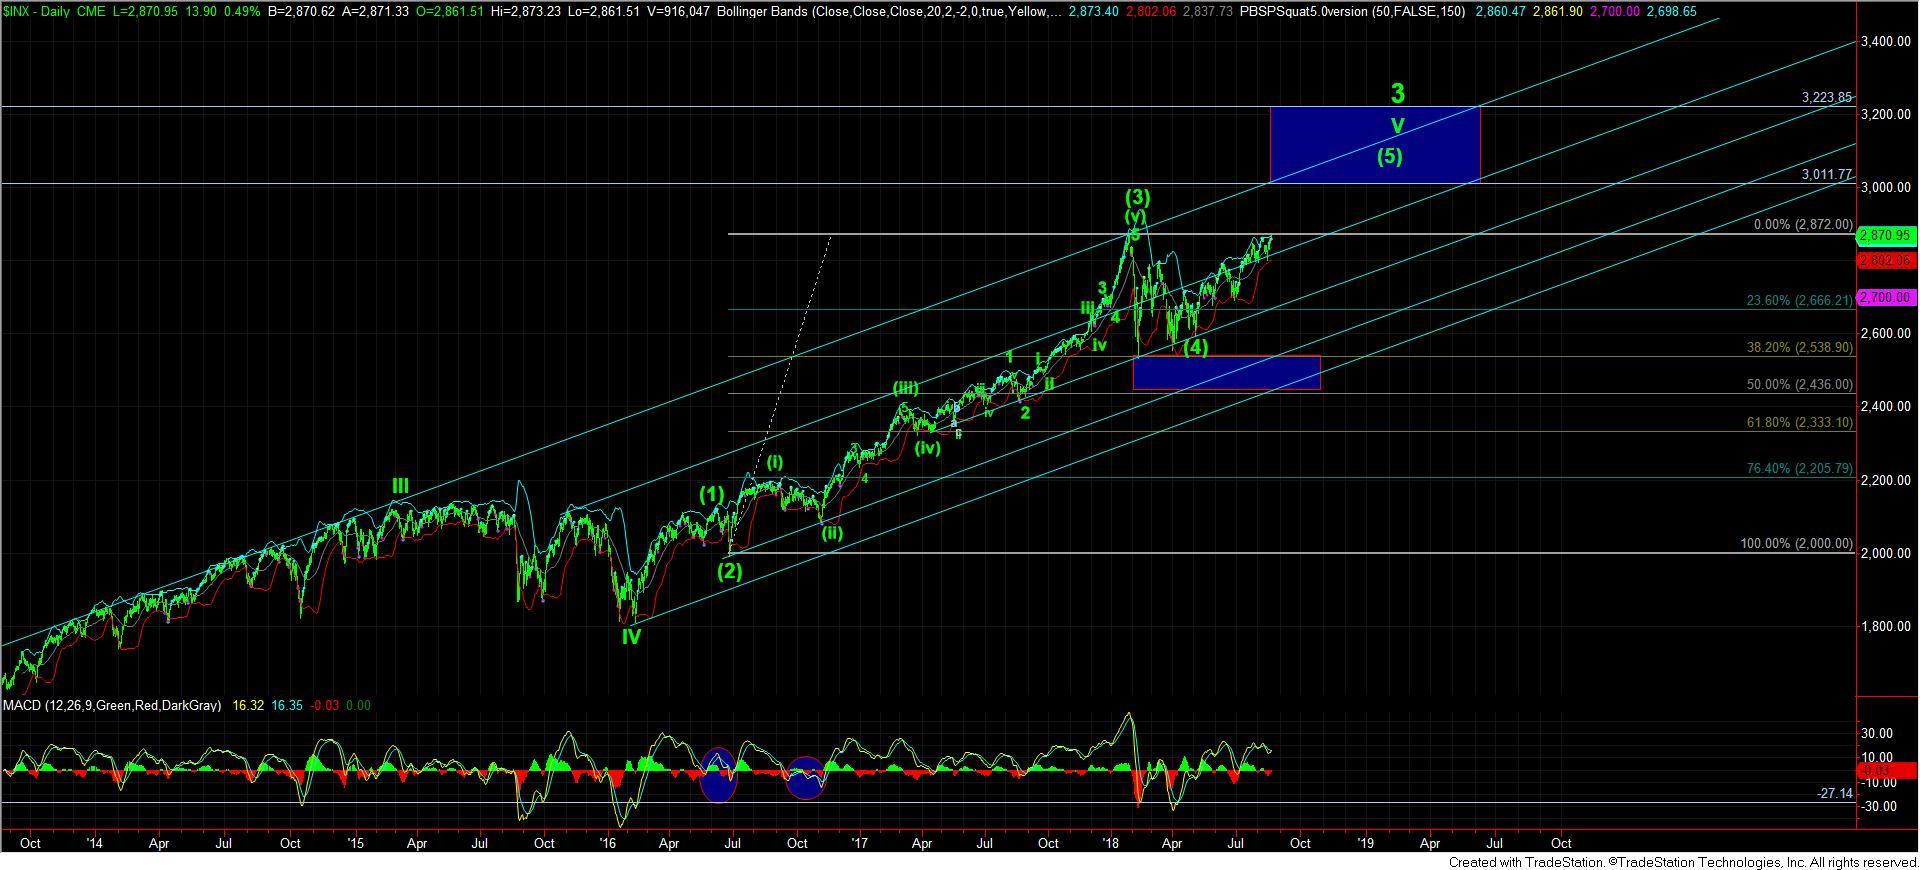Click the Created with TradeStation credit text
Screen dimensions: 1920x870
1682,862
